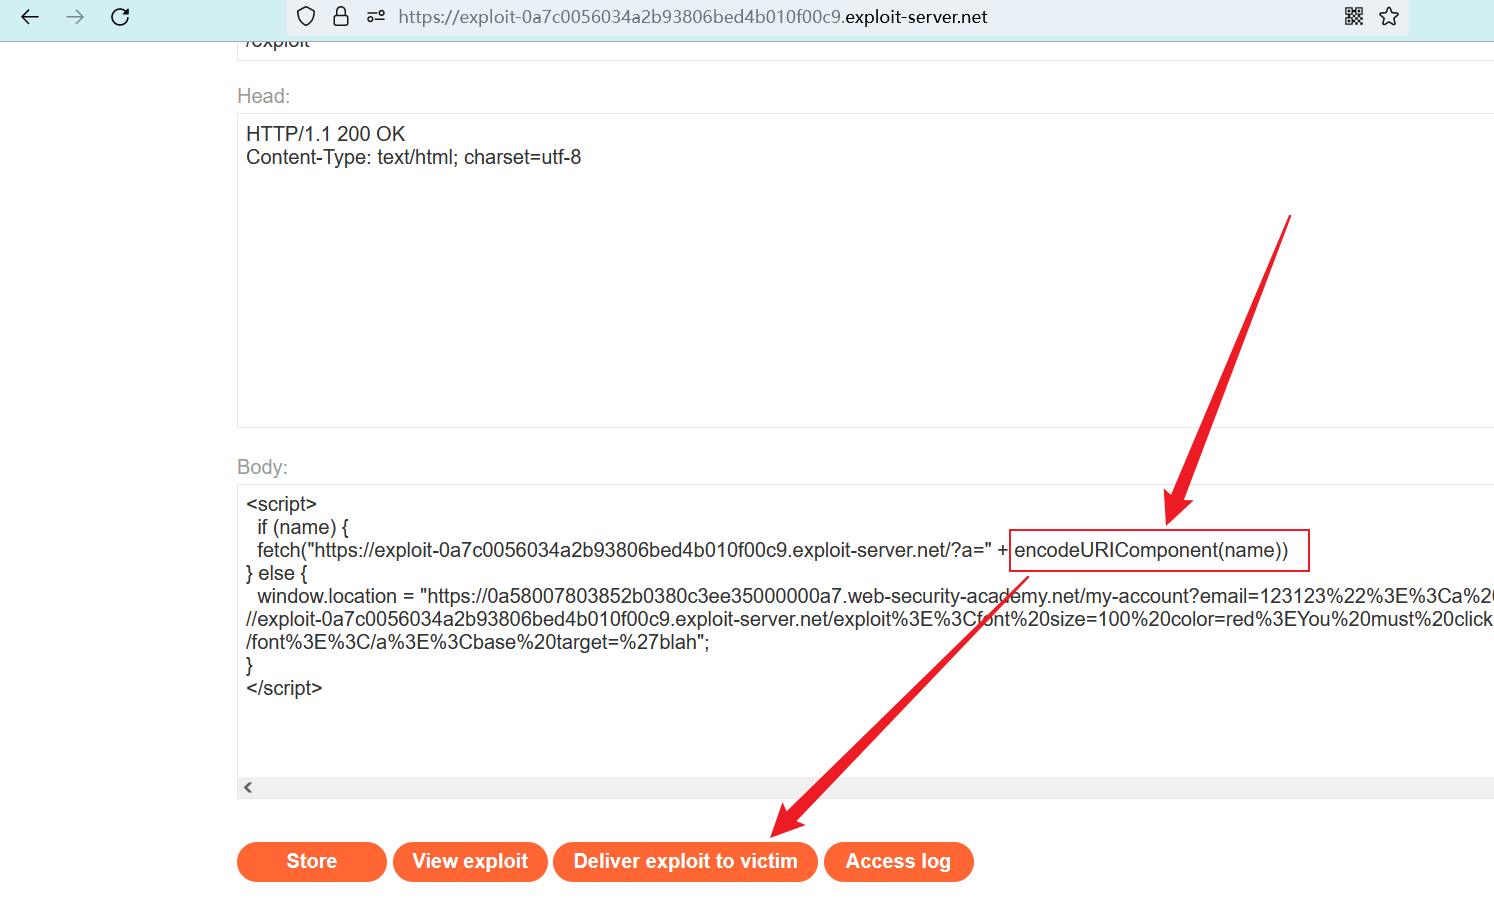Go back to the previous page
The width and height of the screenshot is (1494, 918).
[x=30, y=17]
